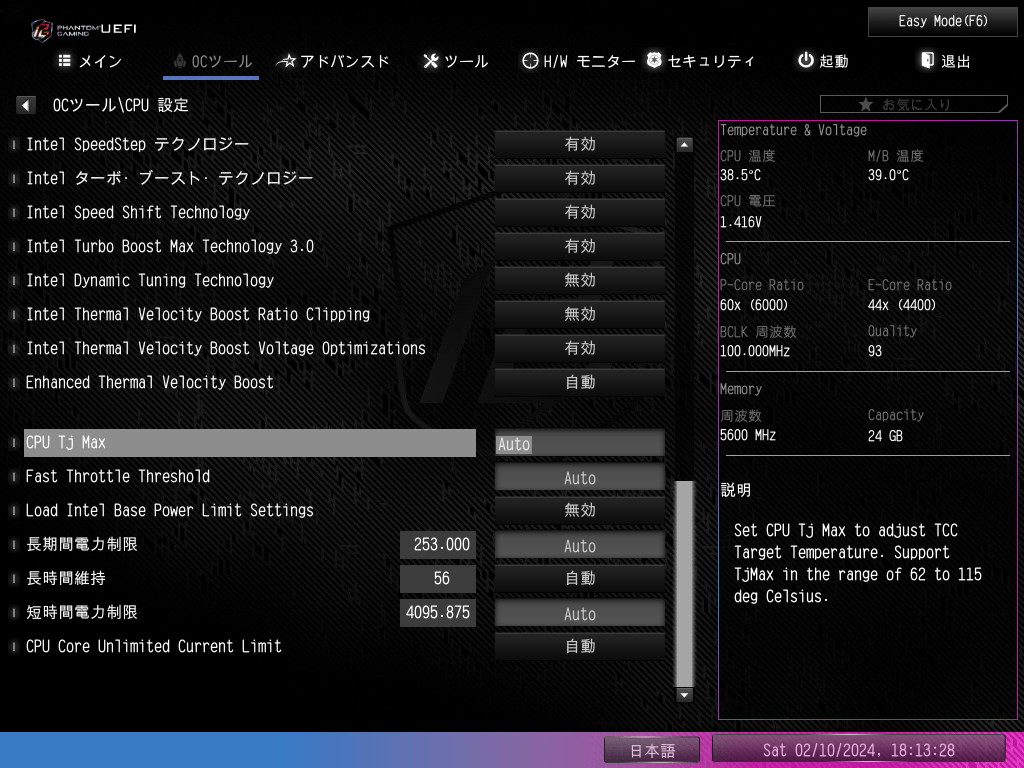
Task: Click the power icon of the 起動 tab
Action: (x=806, y=61)
